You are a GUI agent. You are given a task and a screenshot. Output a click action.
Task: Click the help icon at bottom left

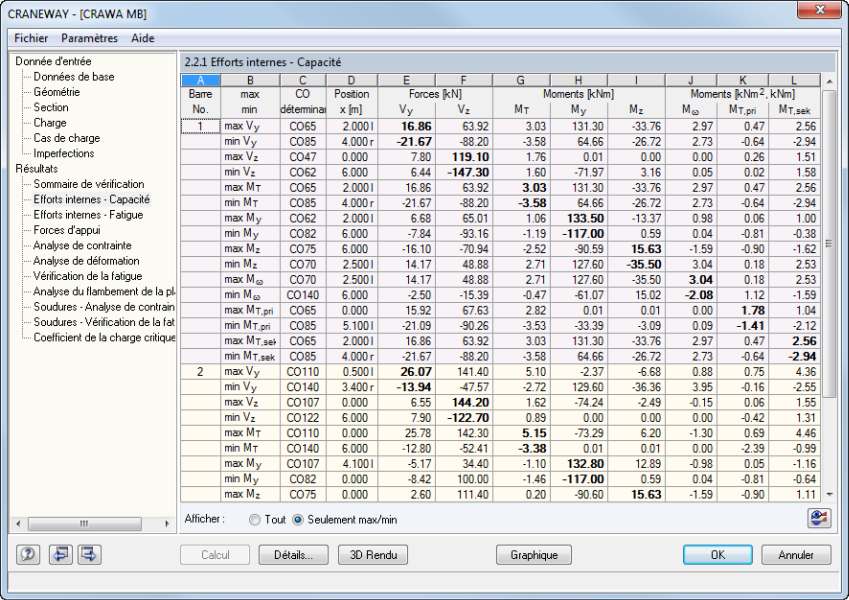pyautogui.click(x=29, y=555)
